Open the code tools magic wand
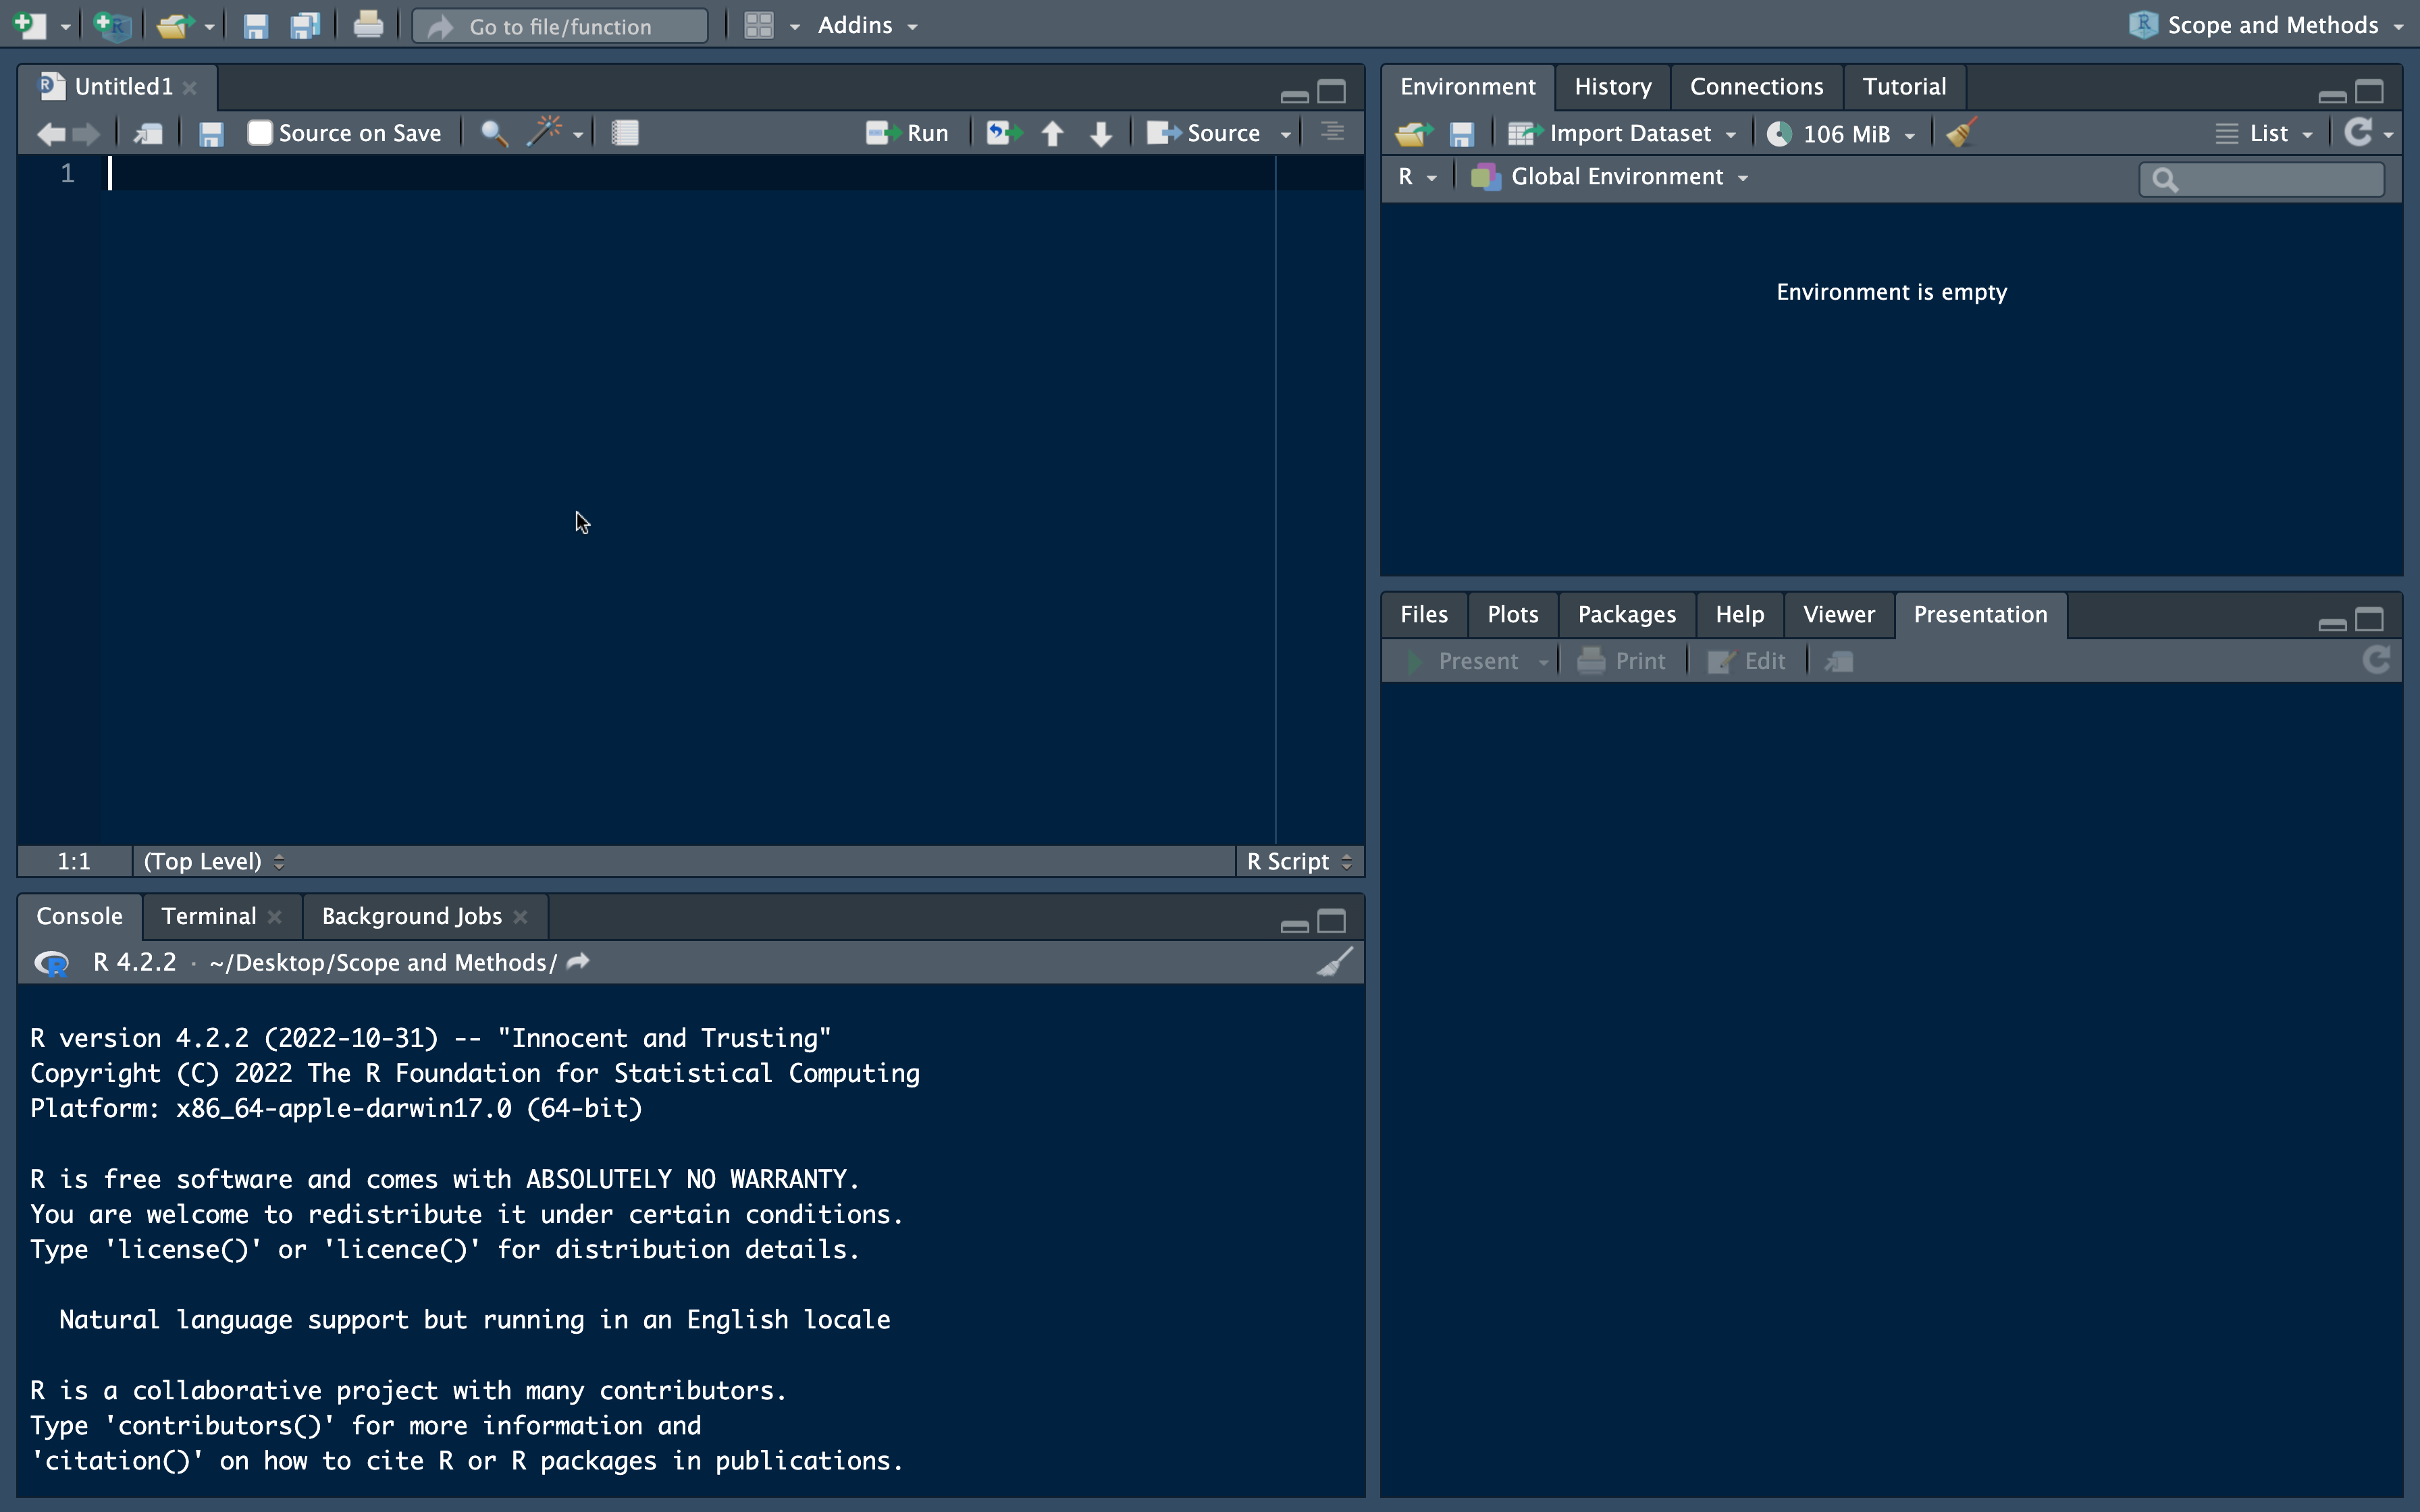The image size is (2420, 1512). pyautogui.click(x=546, y=132)
